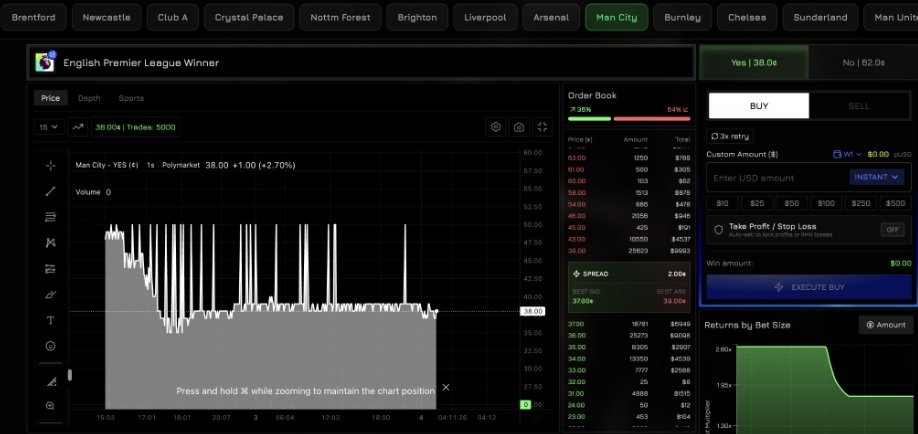Switch to the Depth tab
The width and height of the screenshot is (918, 434).
(89, 98)
